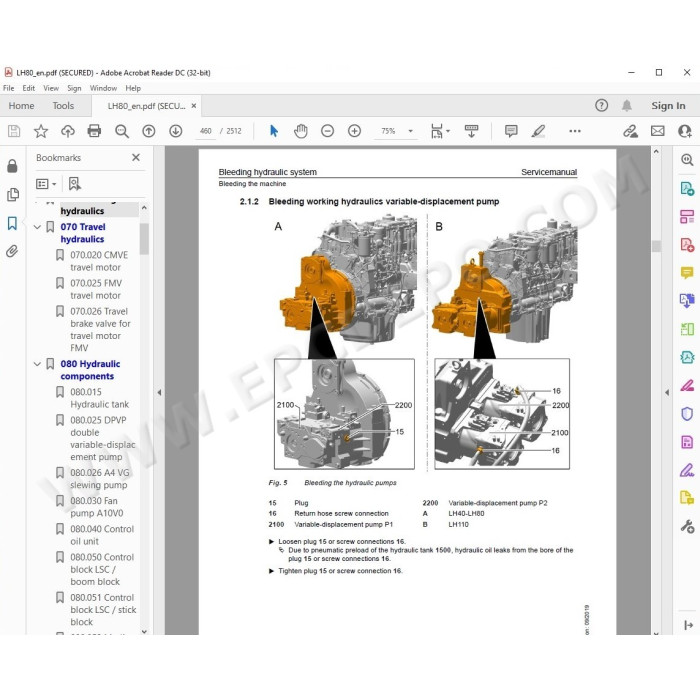Open the Window menu

(103, 88)
